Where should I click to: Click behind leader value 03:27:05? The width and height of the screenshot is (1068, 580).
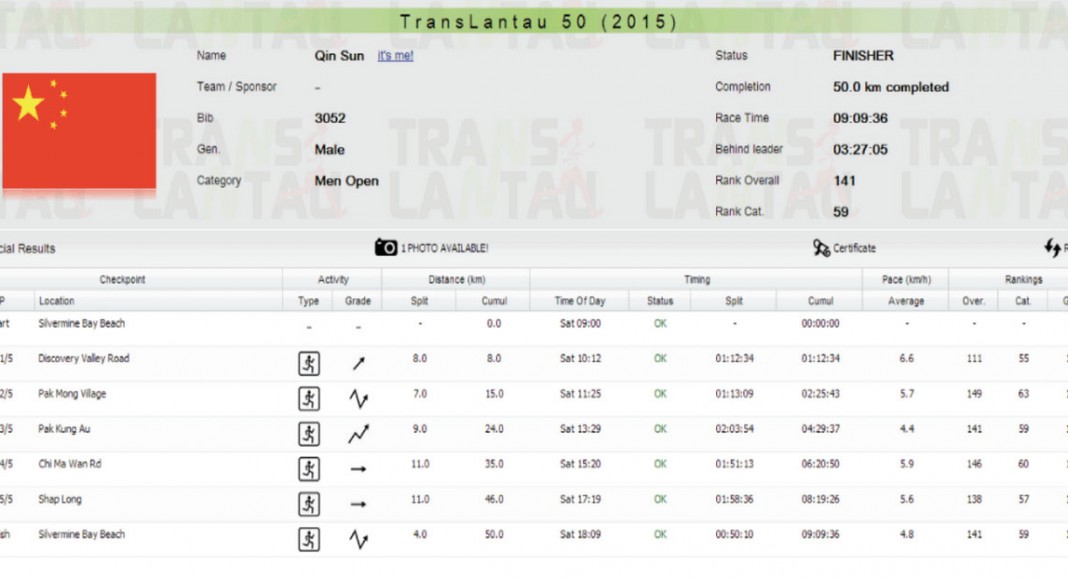click(860, 150)
